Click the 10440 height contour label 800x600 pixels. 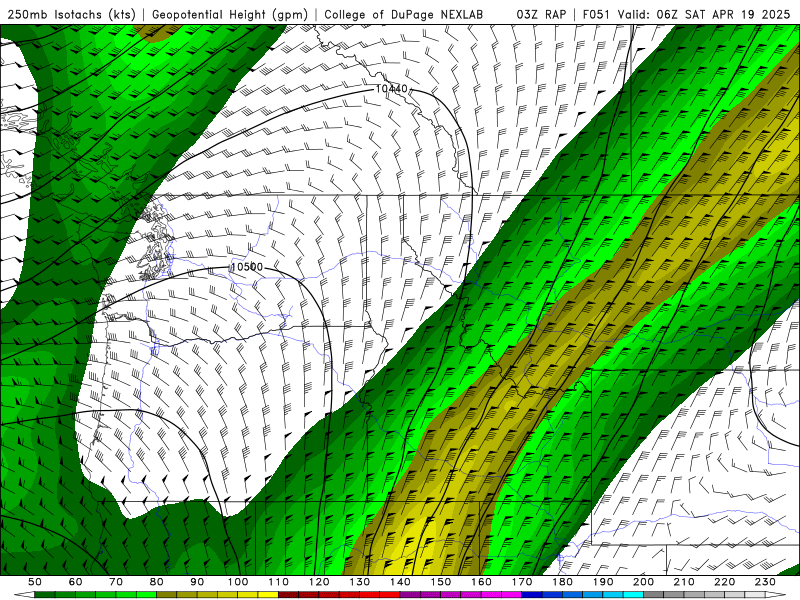(x=392, y=89)
